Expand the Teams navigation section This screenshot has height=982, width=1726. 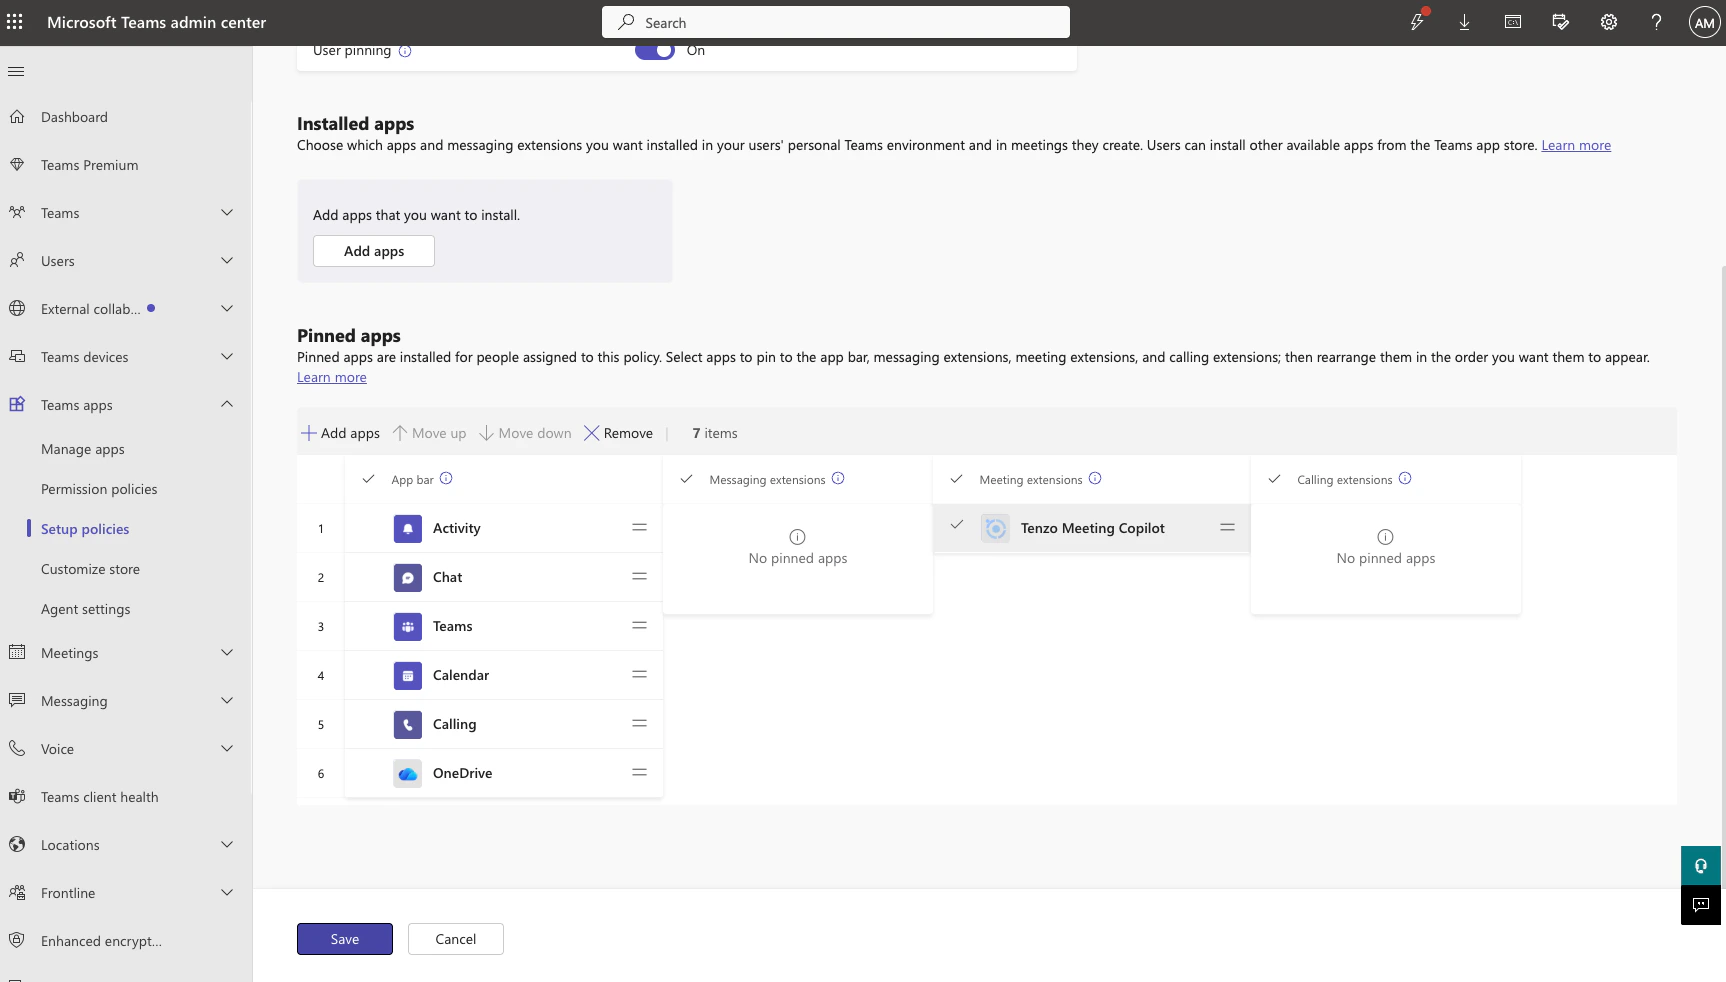227,212
